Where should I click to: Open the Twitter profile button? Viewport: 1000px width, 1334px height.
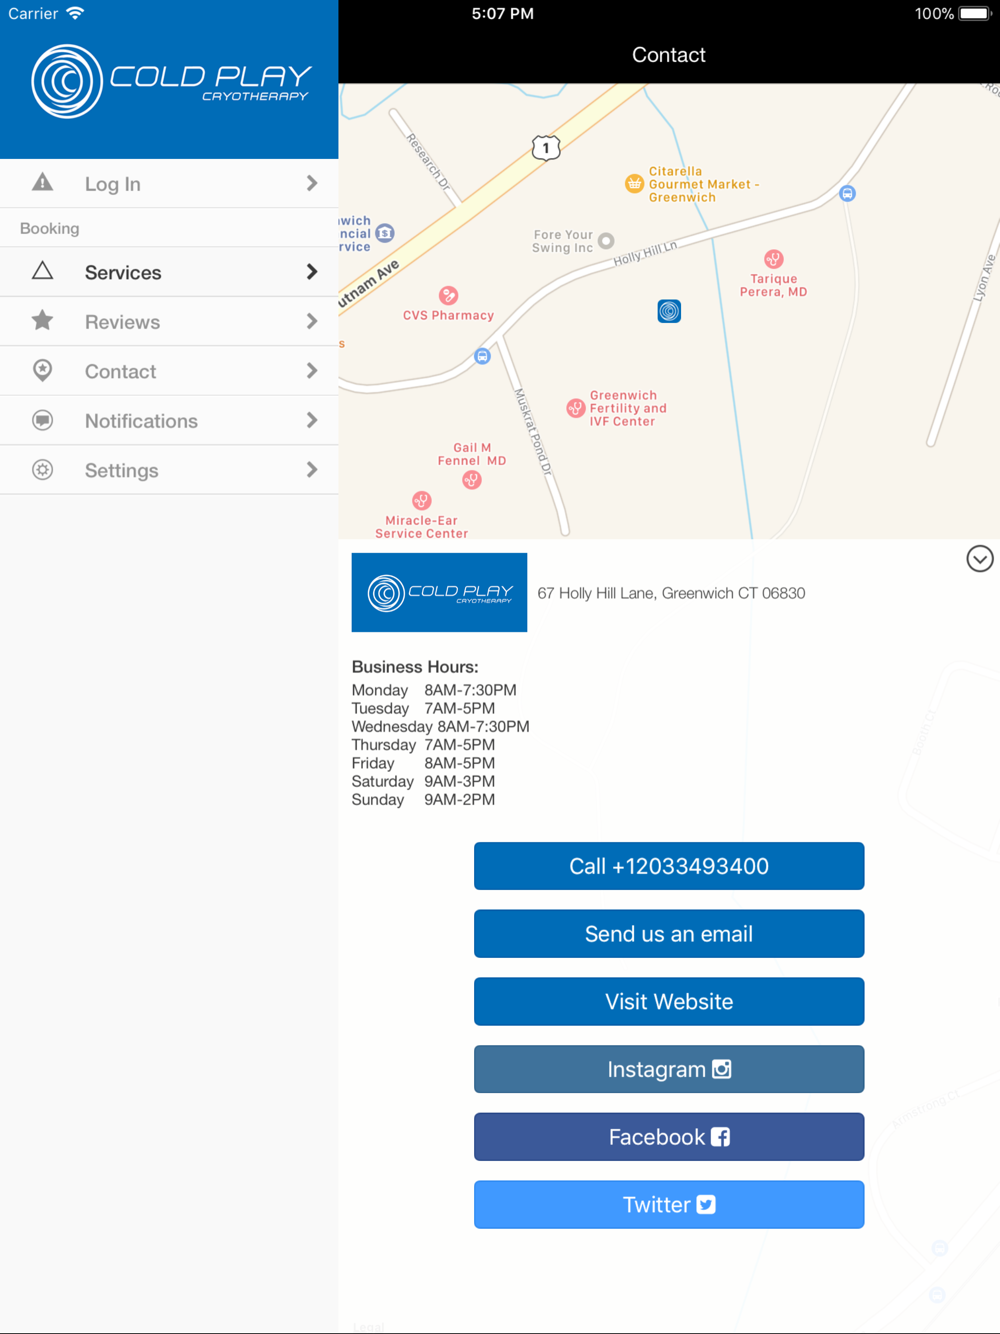(669, 1205)
